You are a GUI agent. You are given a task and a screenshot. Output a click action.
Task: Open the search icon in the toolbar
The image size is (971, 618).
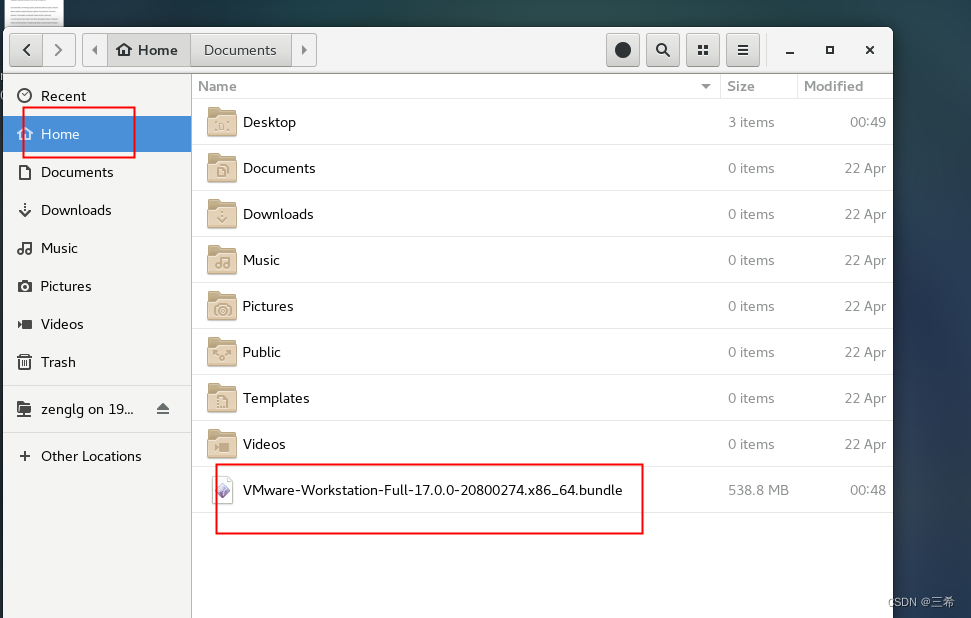coord(662,49)
